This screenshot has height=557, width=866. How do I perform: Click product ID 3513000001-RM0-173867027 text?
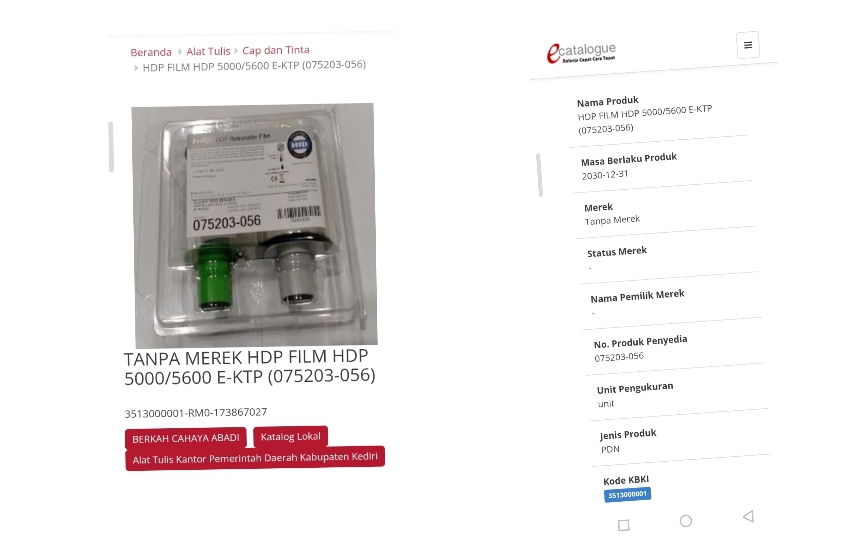point(196,413)
